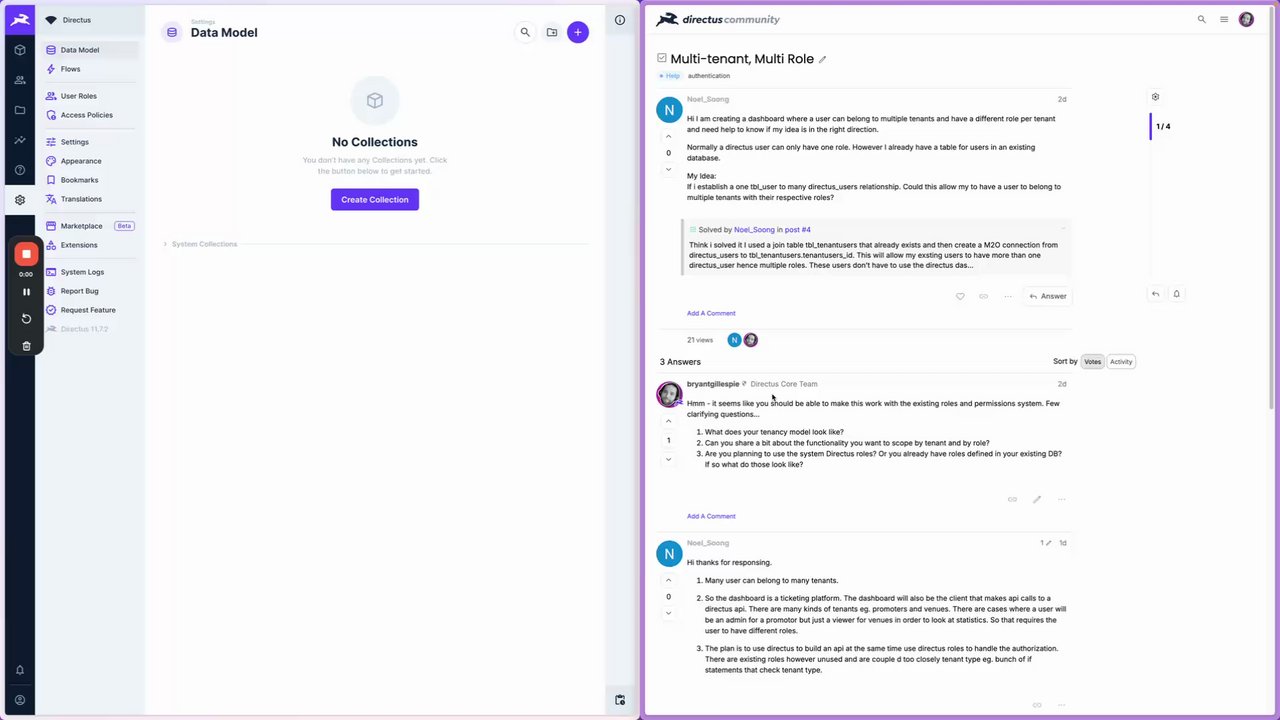Viewport: 1280px width, 720px height.
Task: Click the solved checkbox beside topic title
Action: (662, 58)
